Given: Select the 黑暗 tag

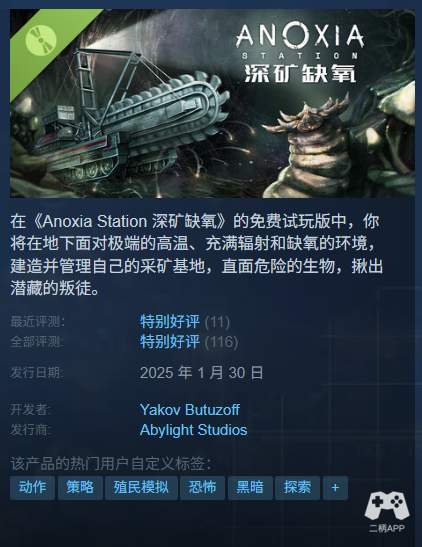Looking at the screenshot, I should (x=250, y=488).
